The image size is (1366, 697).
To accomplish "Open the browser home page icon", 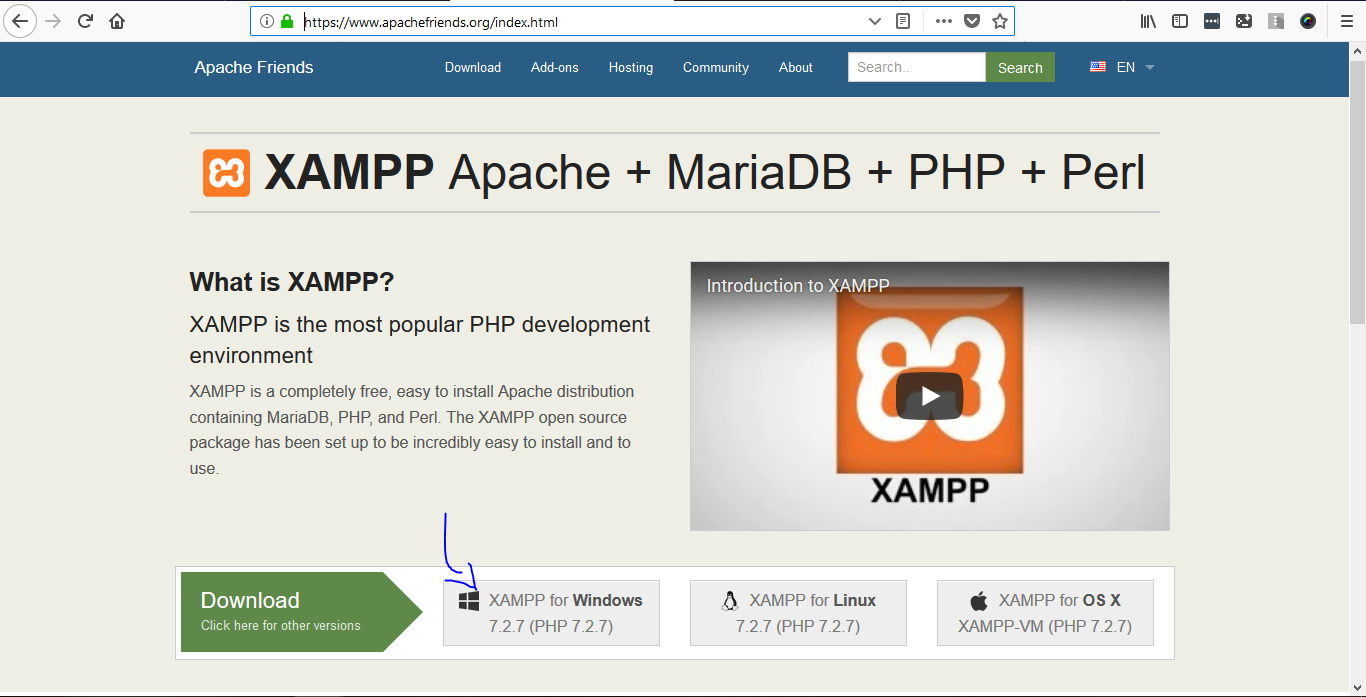I will click(117, 21).
